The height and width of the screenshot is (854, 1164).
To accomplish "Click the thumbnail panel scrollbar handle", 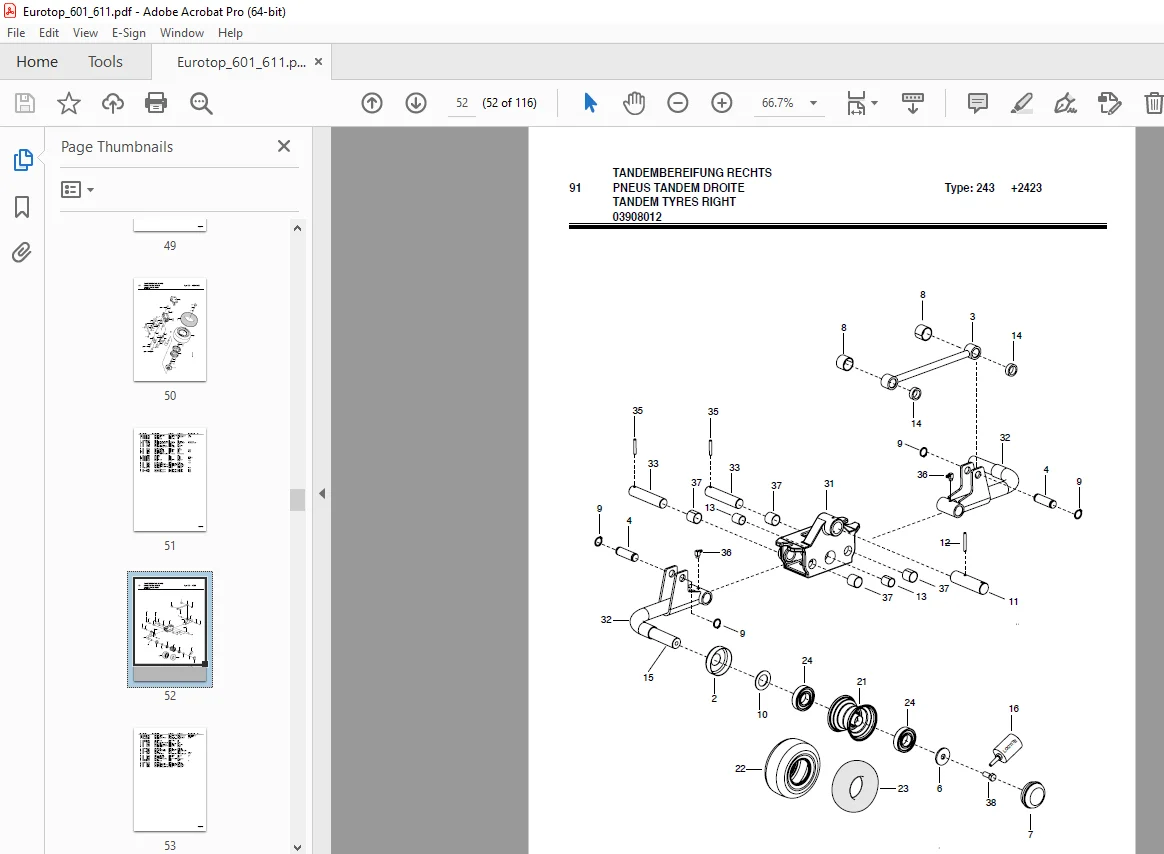I will coord(297,500).
